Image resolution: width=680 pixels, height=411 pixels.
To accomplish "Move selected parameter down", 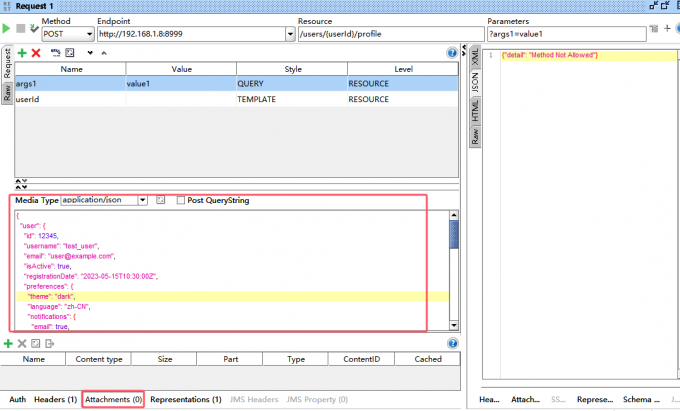I will tap(90, 53).
